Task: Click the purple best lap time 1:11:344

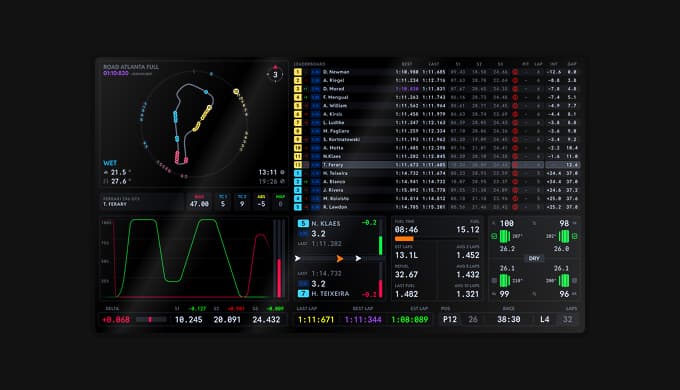Action: pos(363,320)
